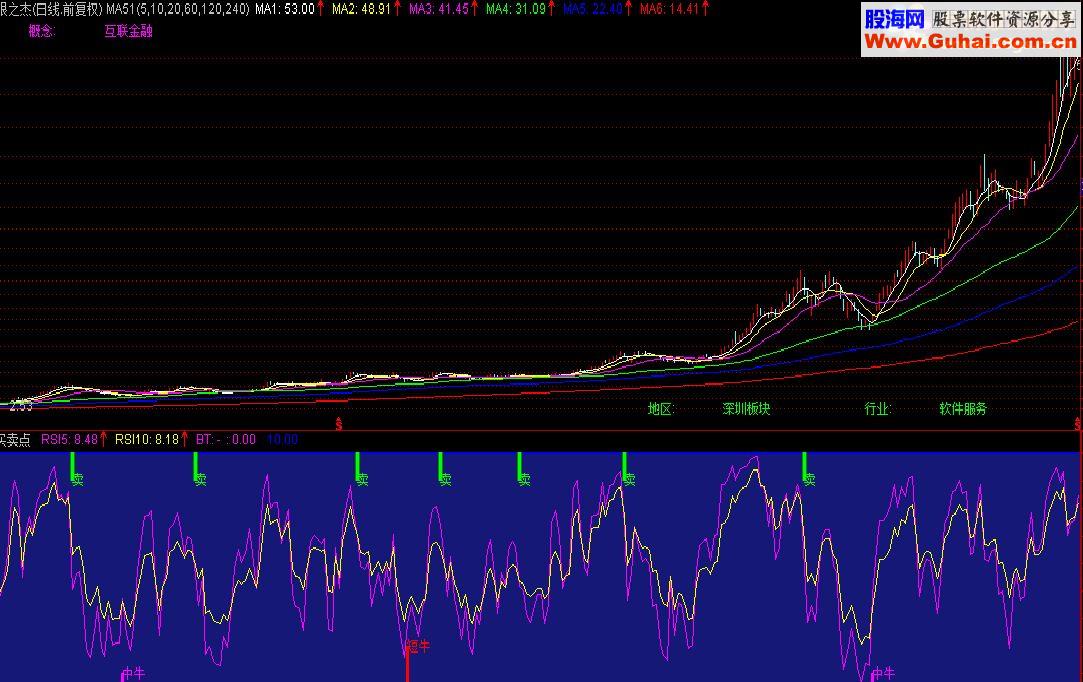This screenshot has width=1083, height=682.
Task: Click the rightmost green 卖 sell marker
Action: 810,480
